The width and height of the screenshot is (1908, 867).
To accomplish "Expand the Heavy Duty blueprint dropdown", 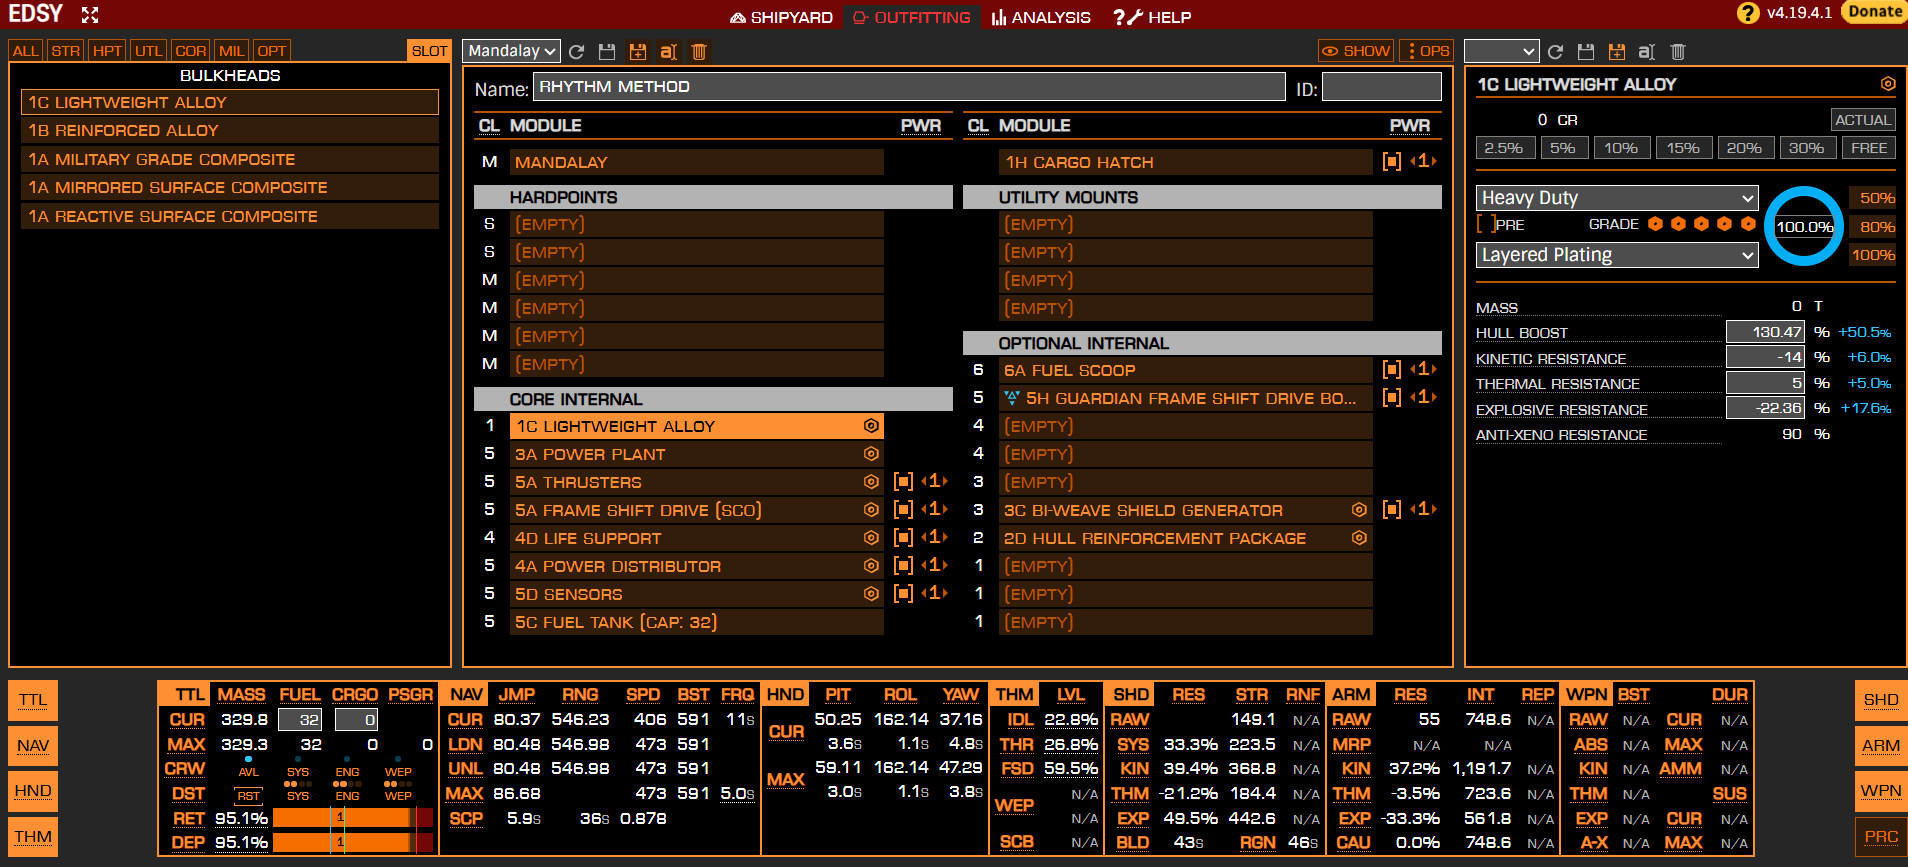I will coord(1616,198).
